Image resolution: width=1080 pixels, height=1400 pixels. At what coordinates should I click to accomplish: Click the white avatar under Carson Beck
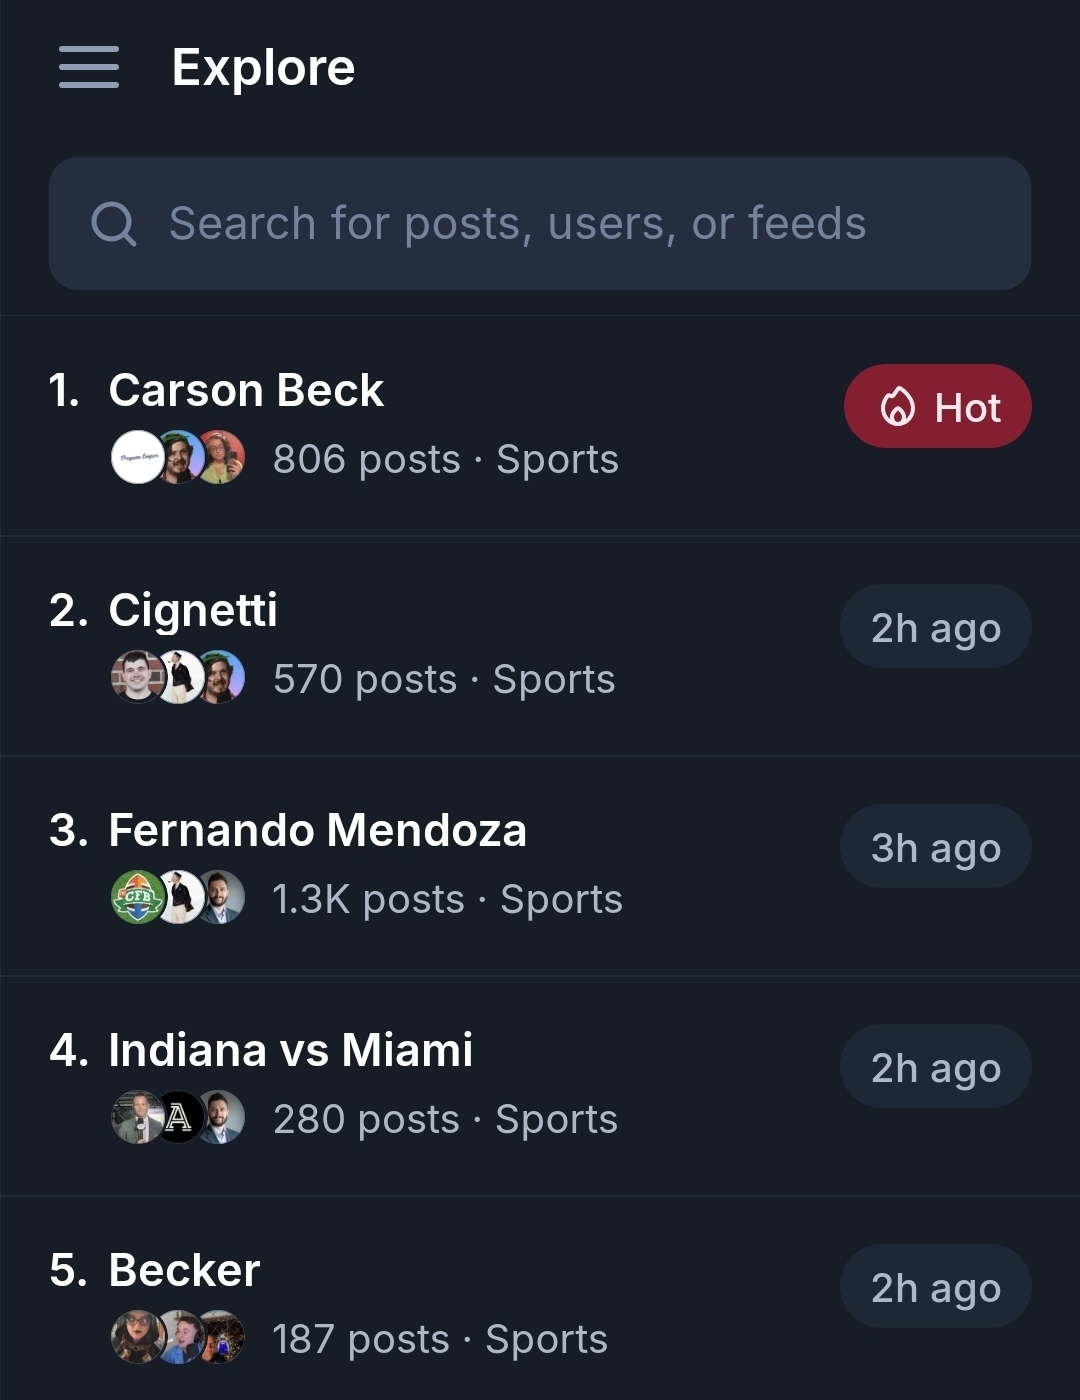(x=137, y=458)
